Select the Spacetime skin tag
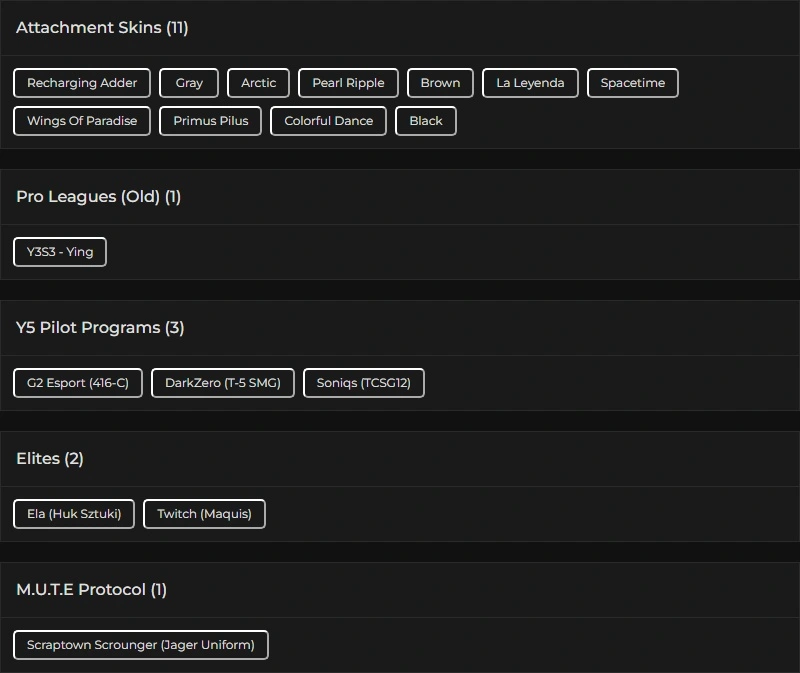800x673 pixels. pyautogui.click(x=633, y=83)
